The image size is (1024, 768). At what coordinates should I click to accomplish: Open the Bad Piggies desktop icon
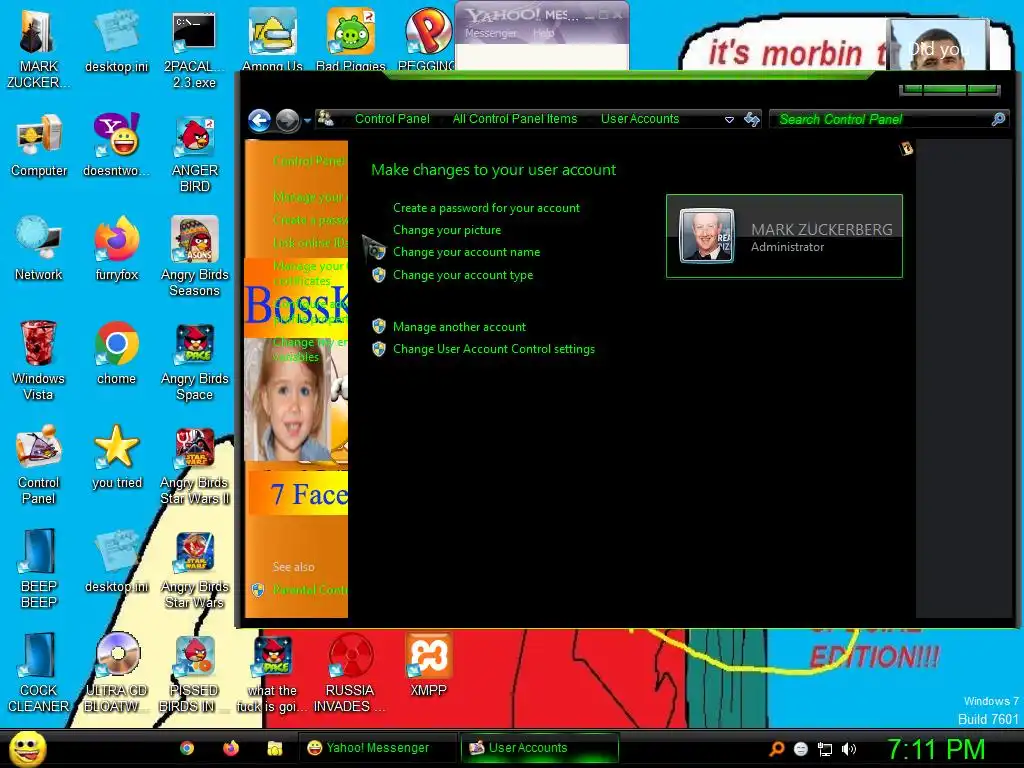tap(351, 39)
